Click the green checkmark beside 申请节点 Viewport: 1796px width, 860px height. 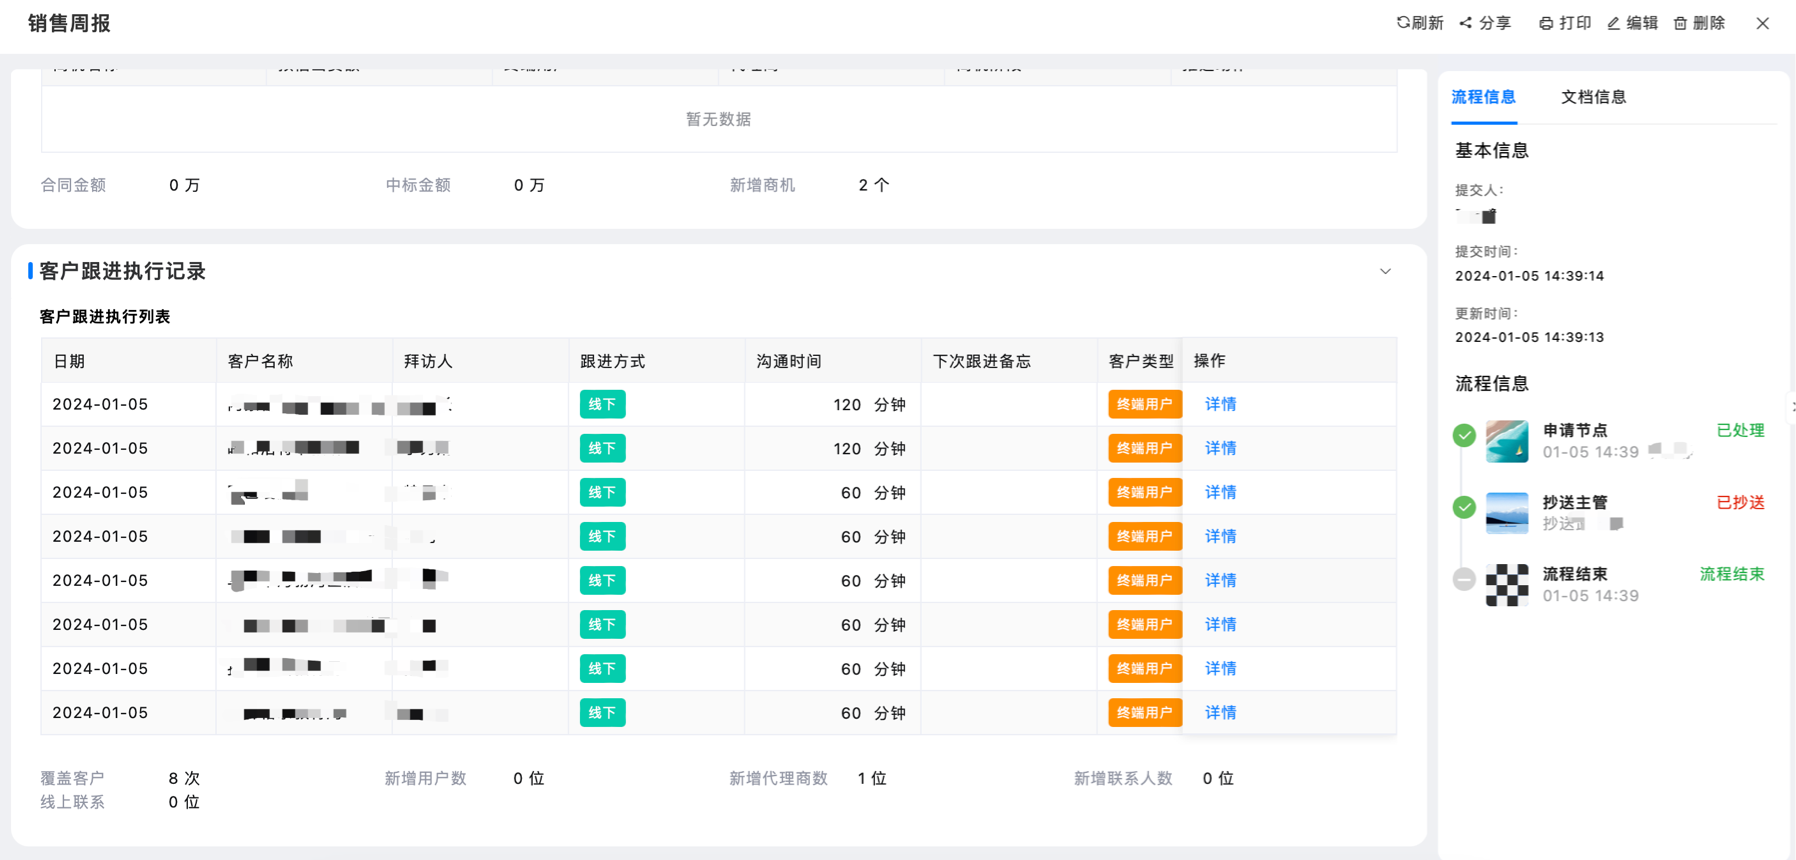1464,435
